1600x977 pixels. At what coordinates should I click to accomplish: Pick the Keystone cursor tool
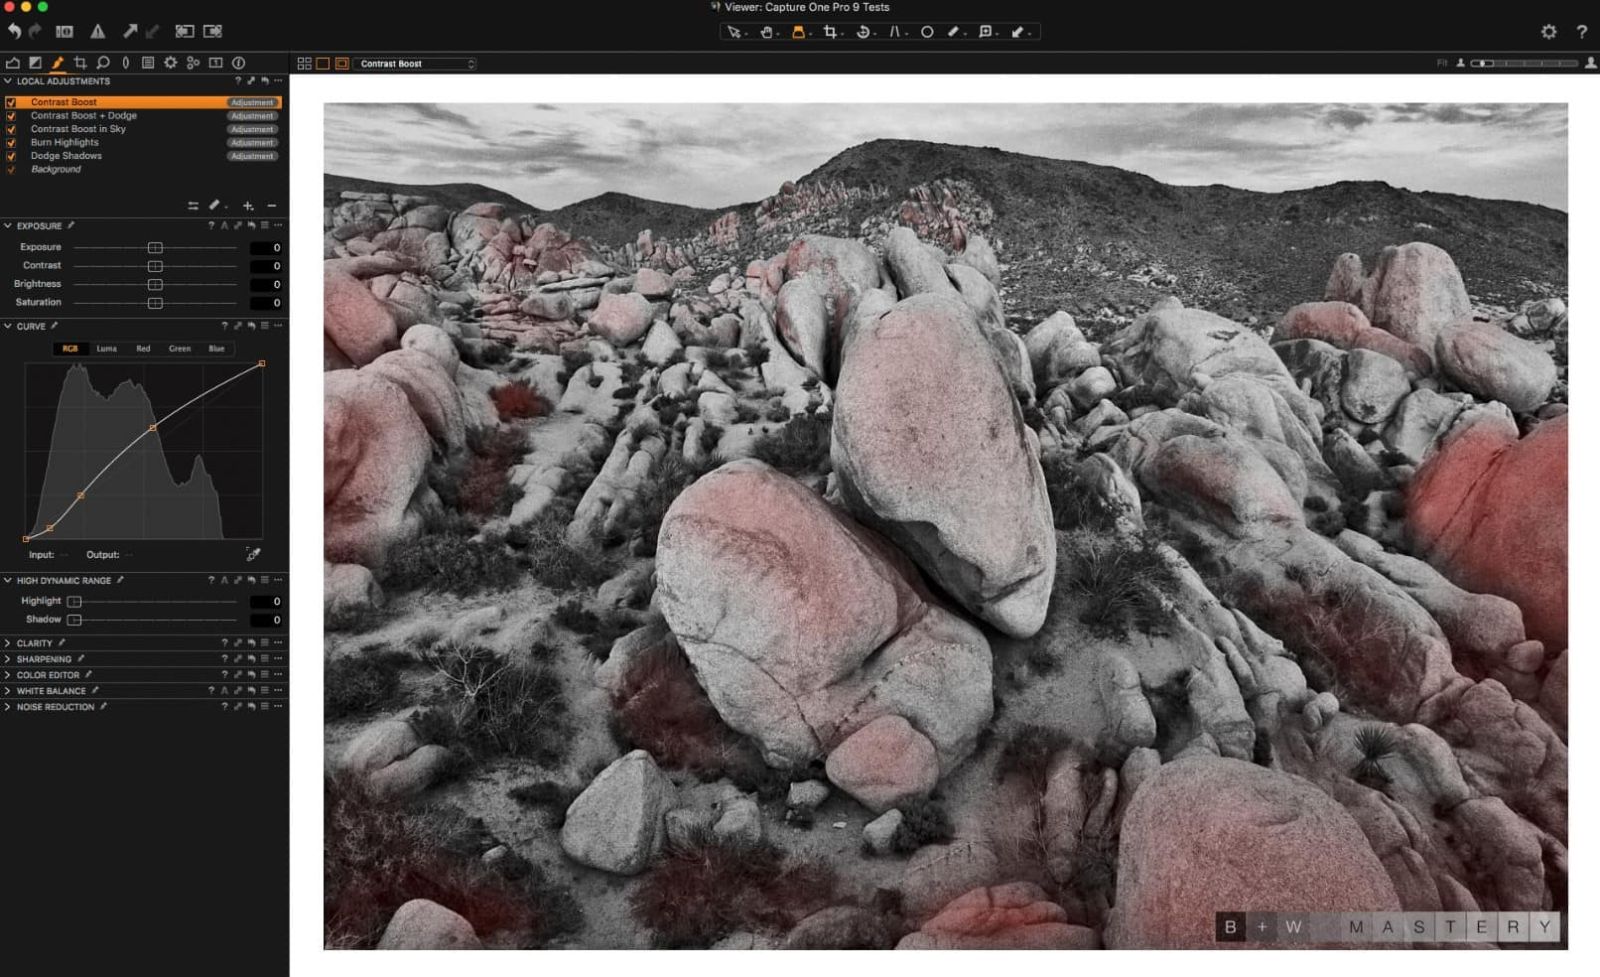tap(894, 32)
